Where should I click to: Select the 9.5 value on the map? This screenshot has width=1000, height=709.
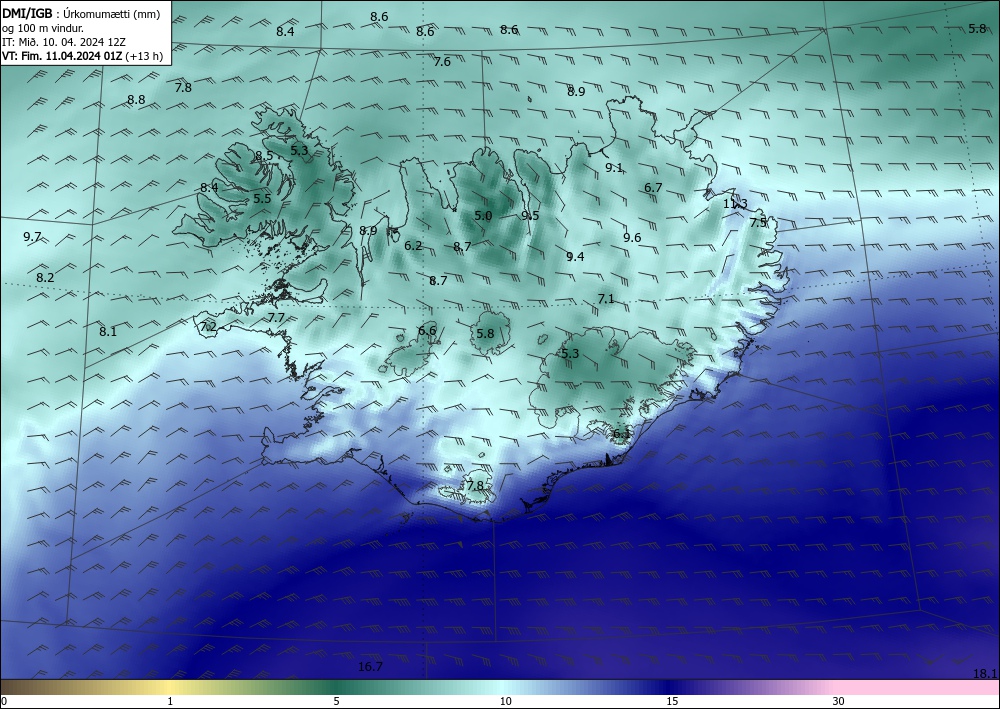pyautogui.click(x=531, y=216)
